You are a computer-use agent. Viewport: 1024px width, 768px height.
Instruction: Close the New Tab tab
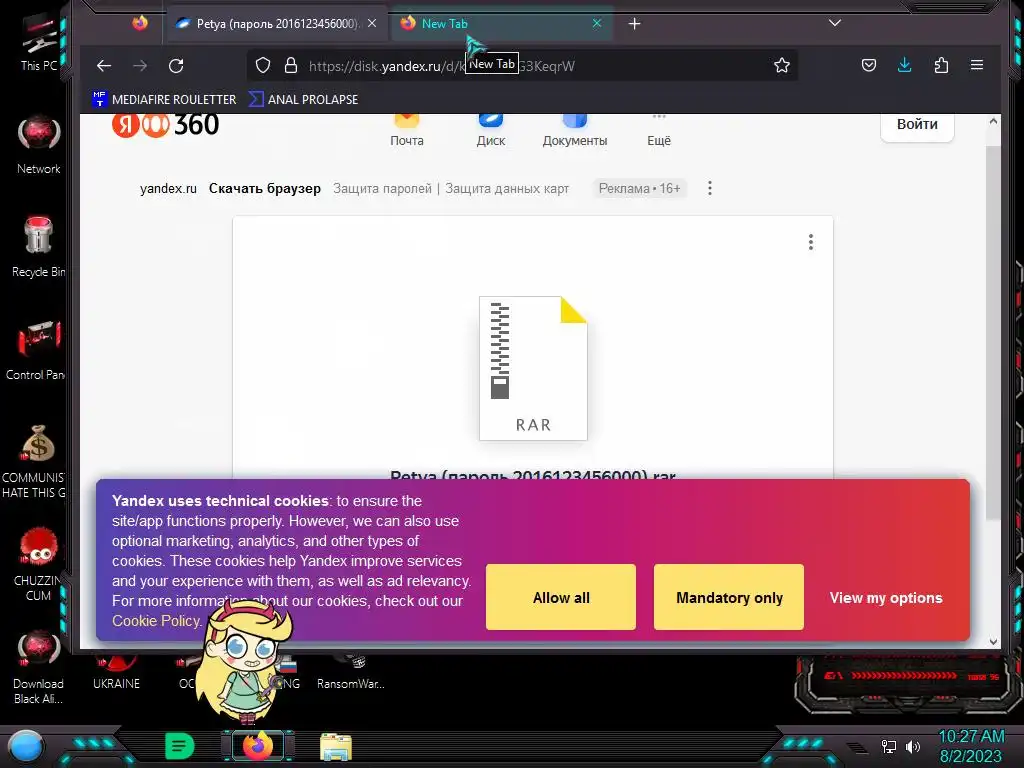tap(597, 24)
